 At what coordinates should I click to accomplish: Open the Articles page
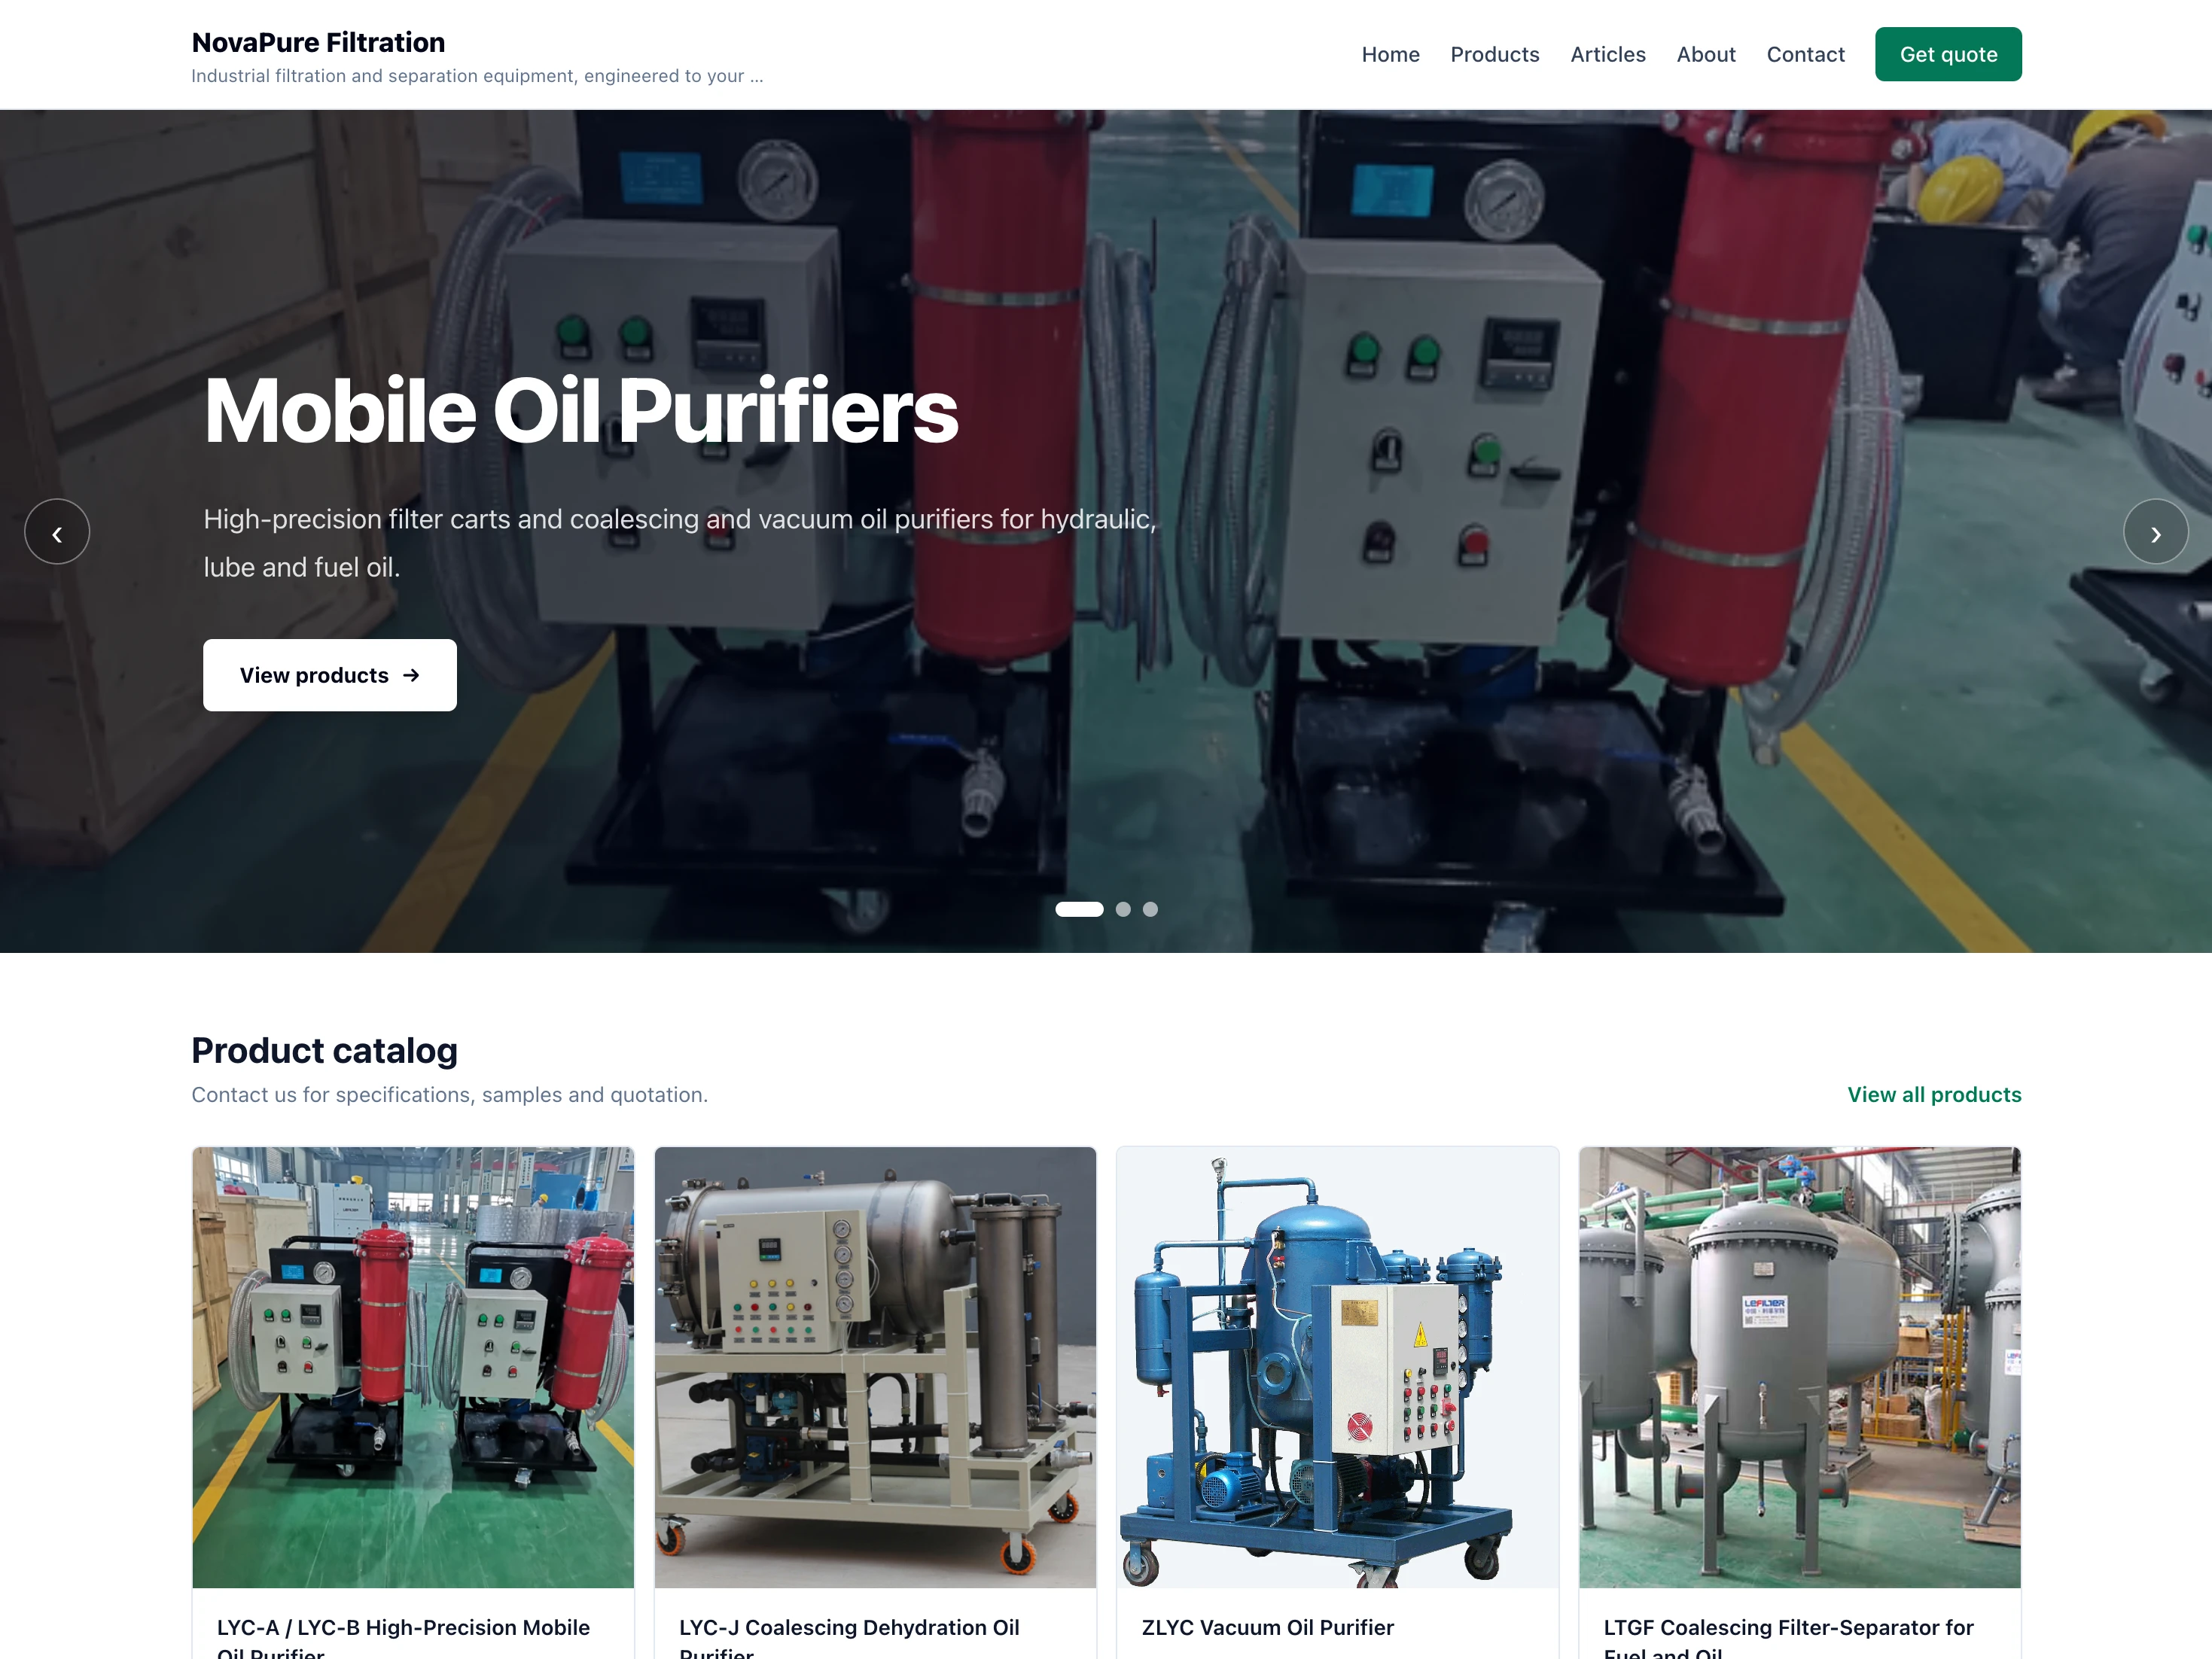pyautogui.click(x=1607, y=54)
